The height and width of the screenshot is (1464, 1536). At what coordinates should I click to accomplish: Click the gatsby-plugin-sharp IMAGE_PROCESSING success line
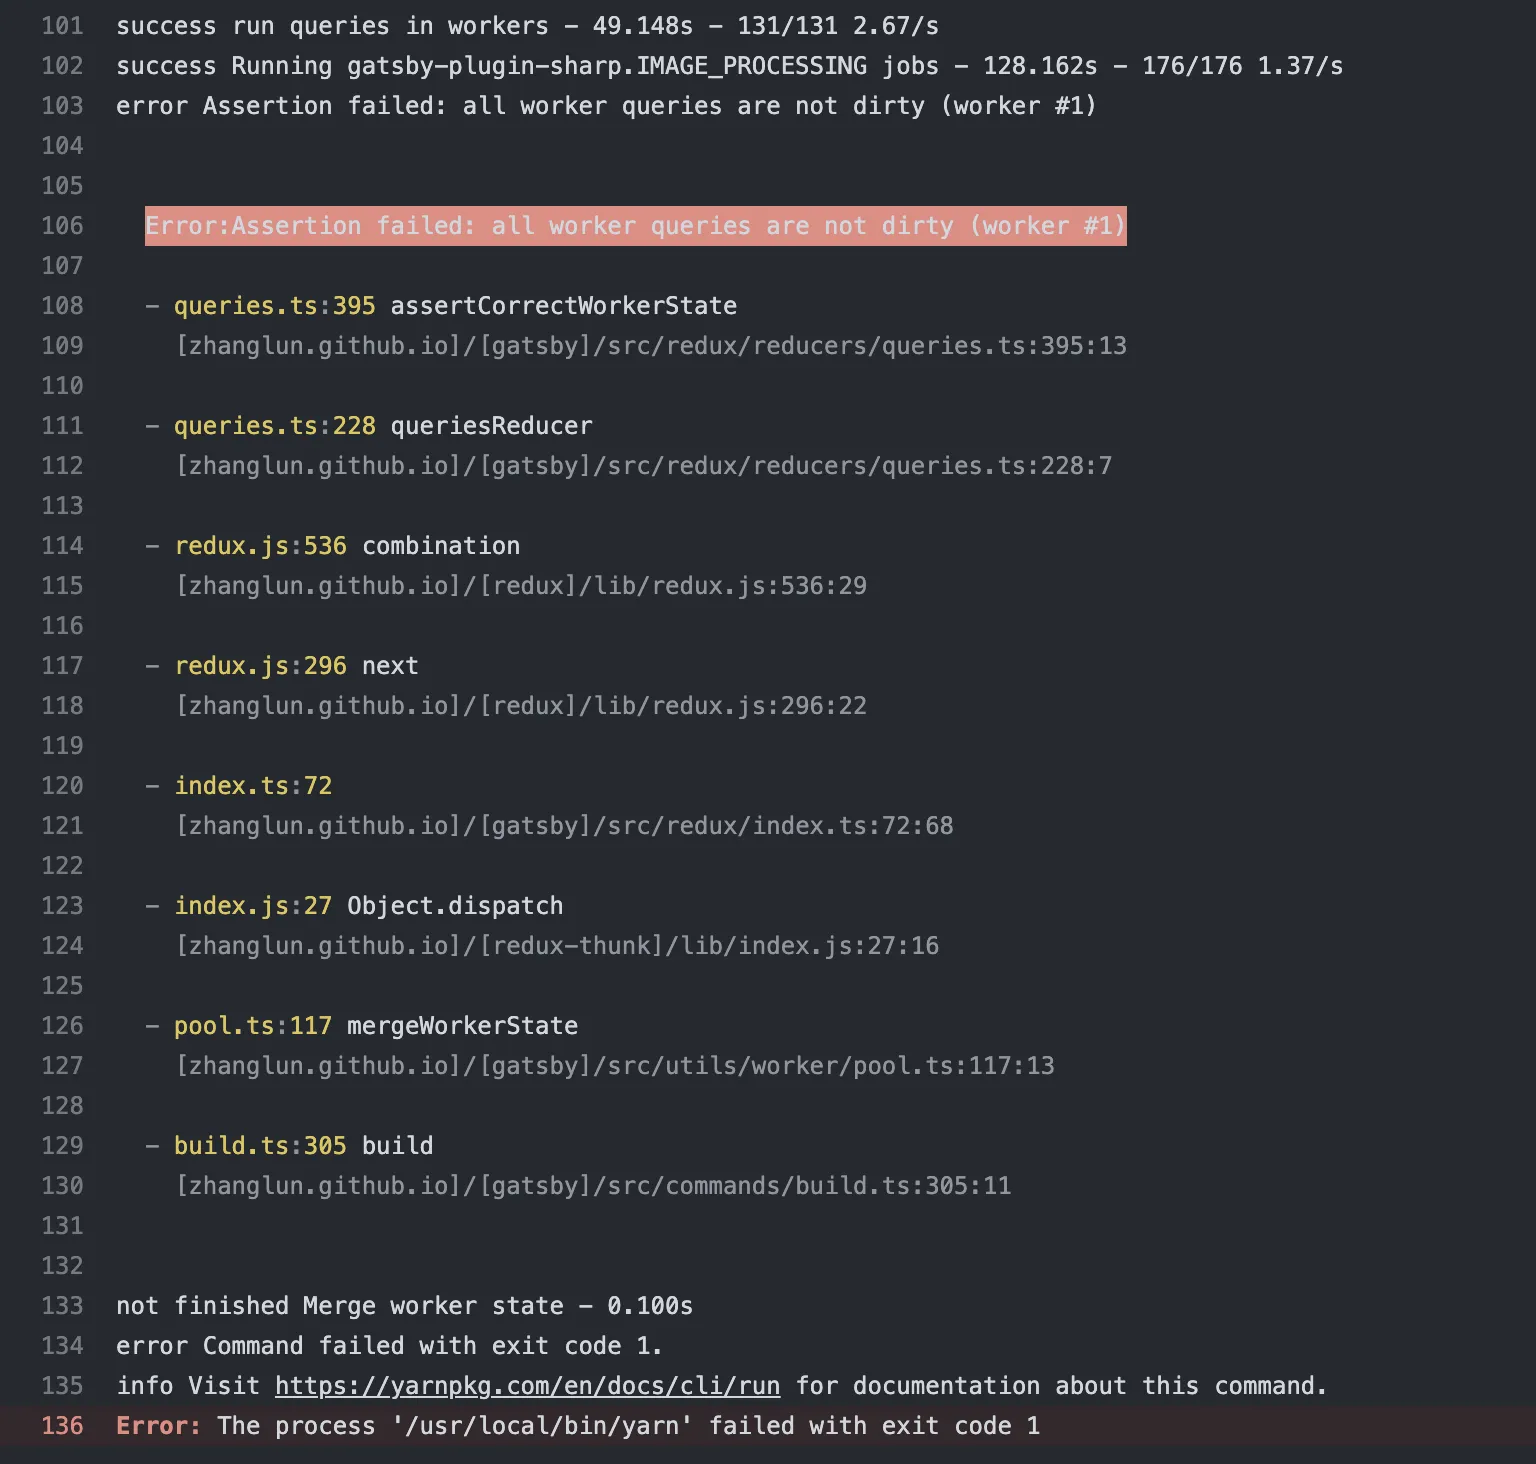click(x=728, y=66)
